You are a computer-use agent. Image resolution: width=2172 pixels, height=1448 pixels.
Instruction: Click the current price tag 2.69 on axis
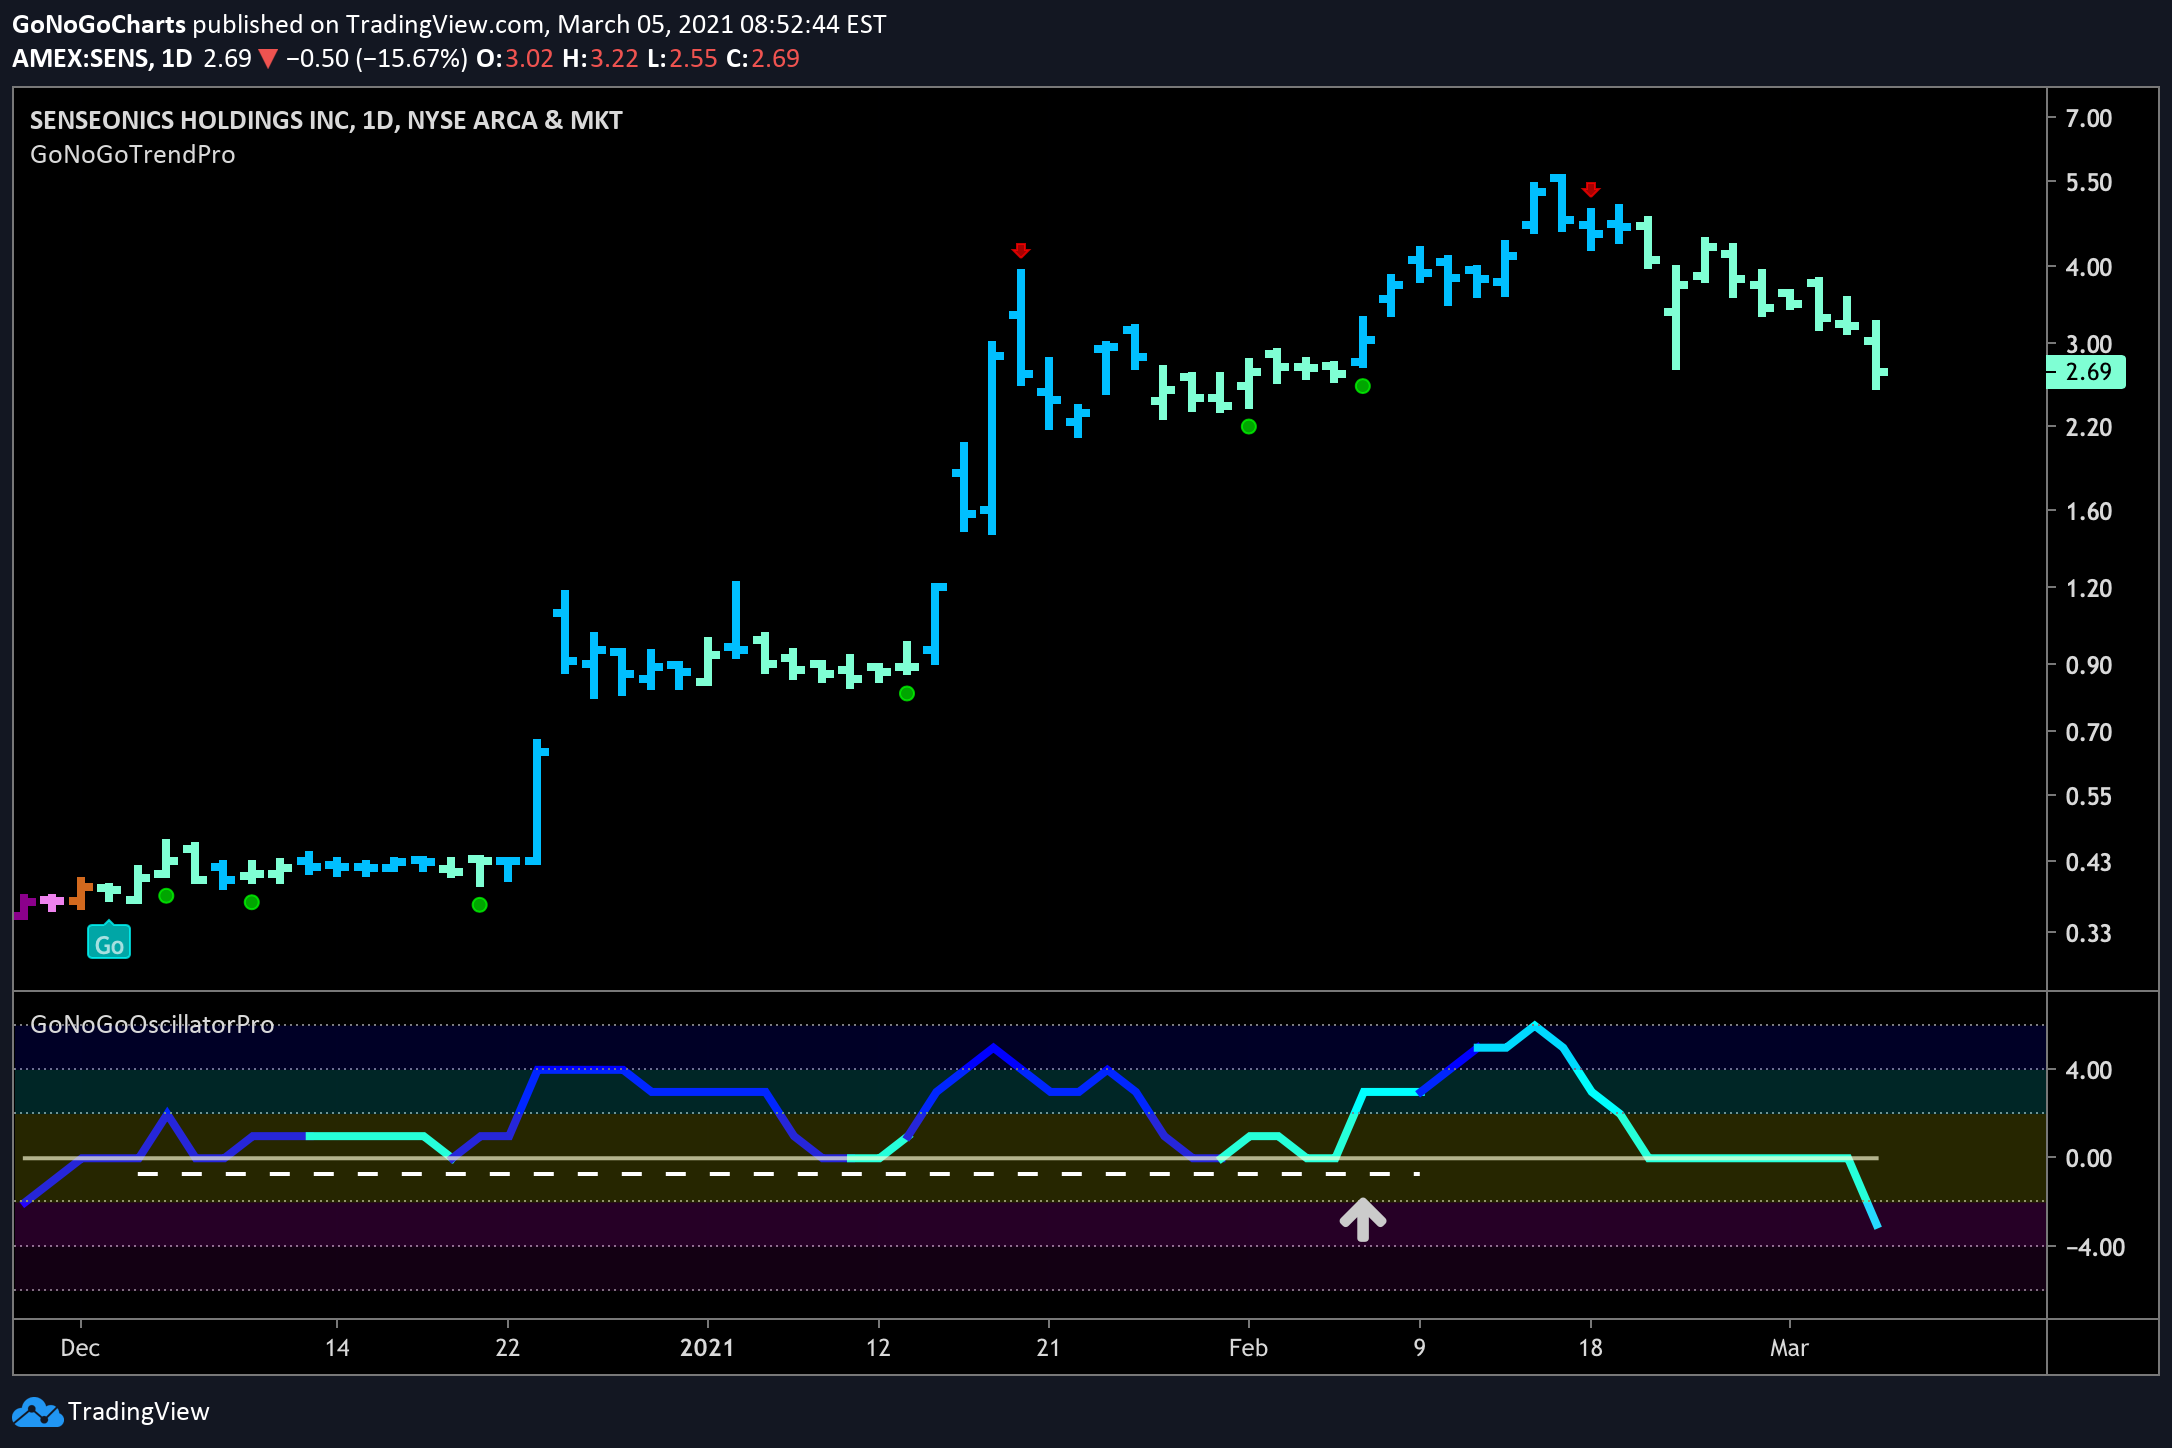pyautogui.click(x=2086, y=372)
